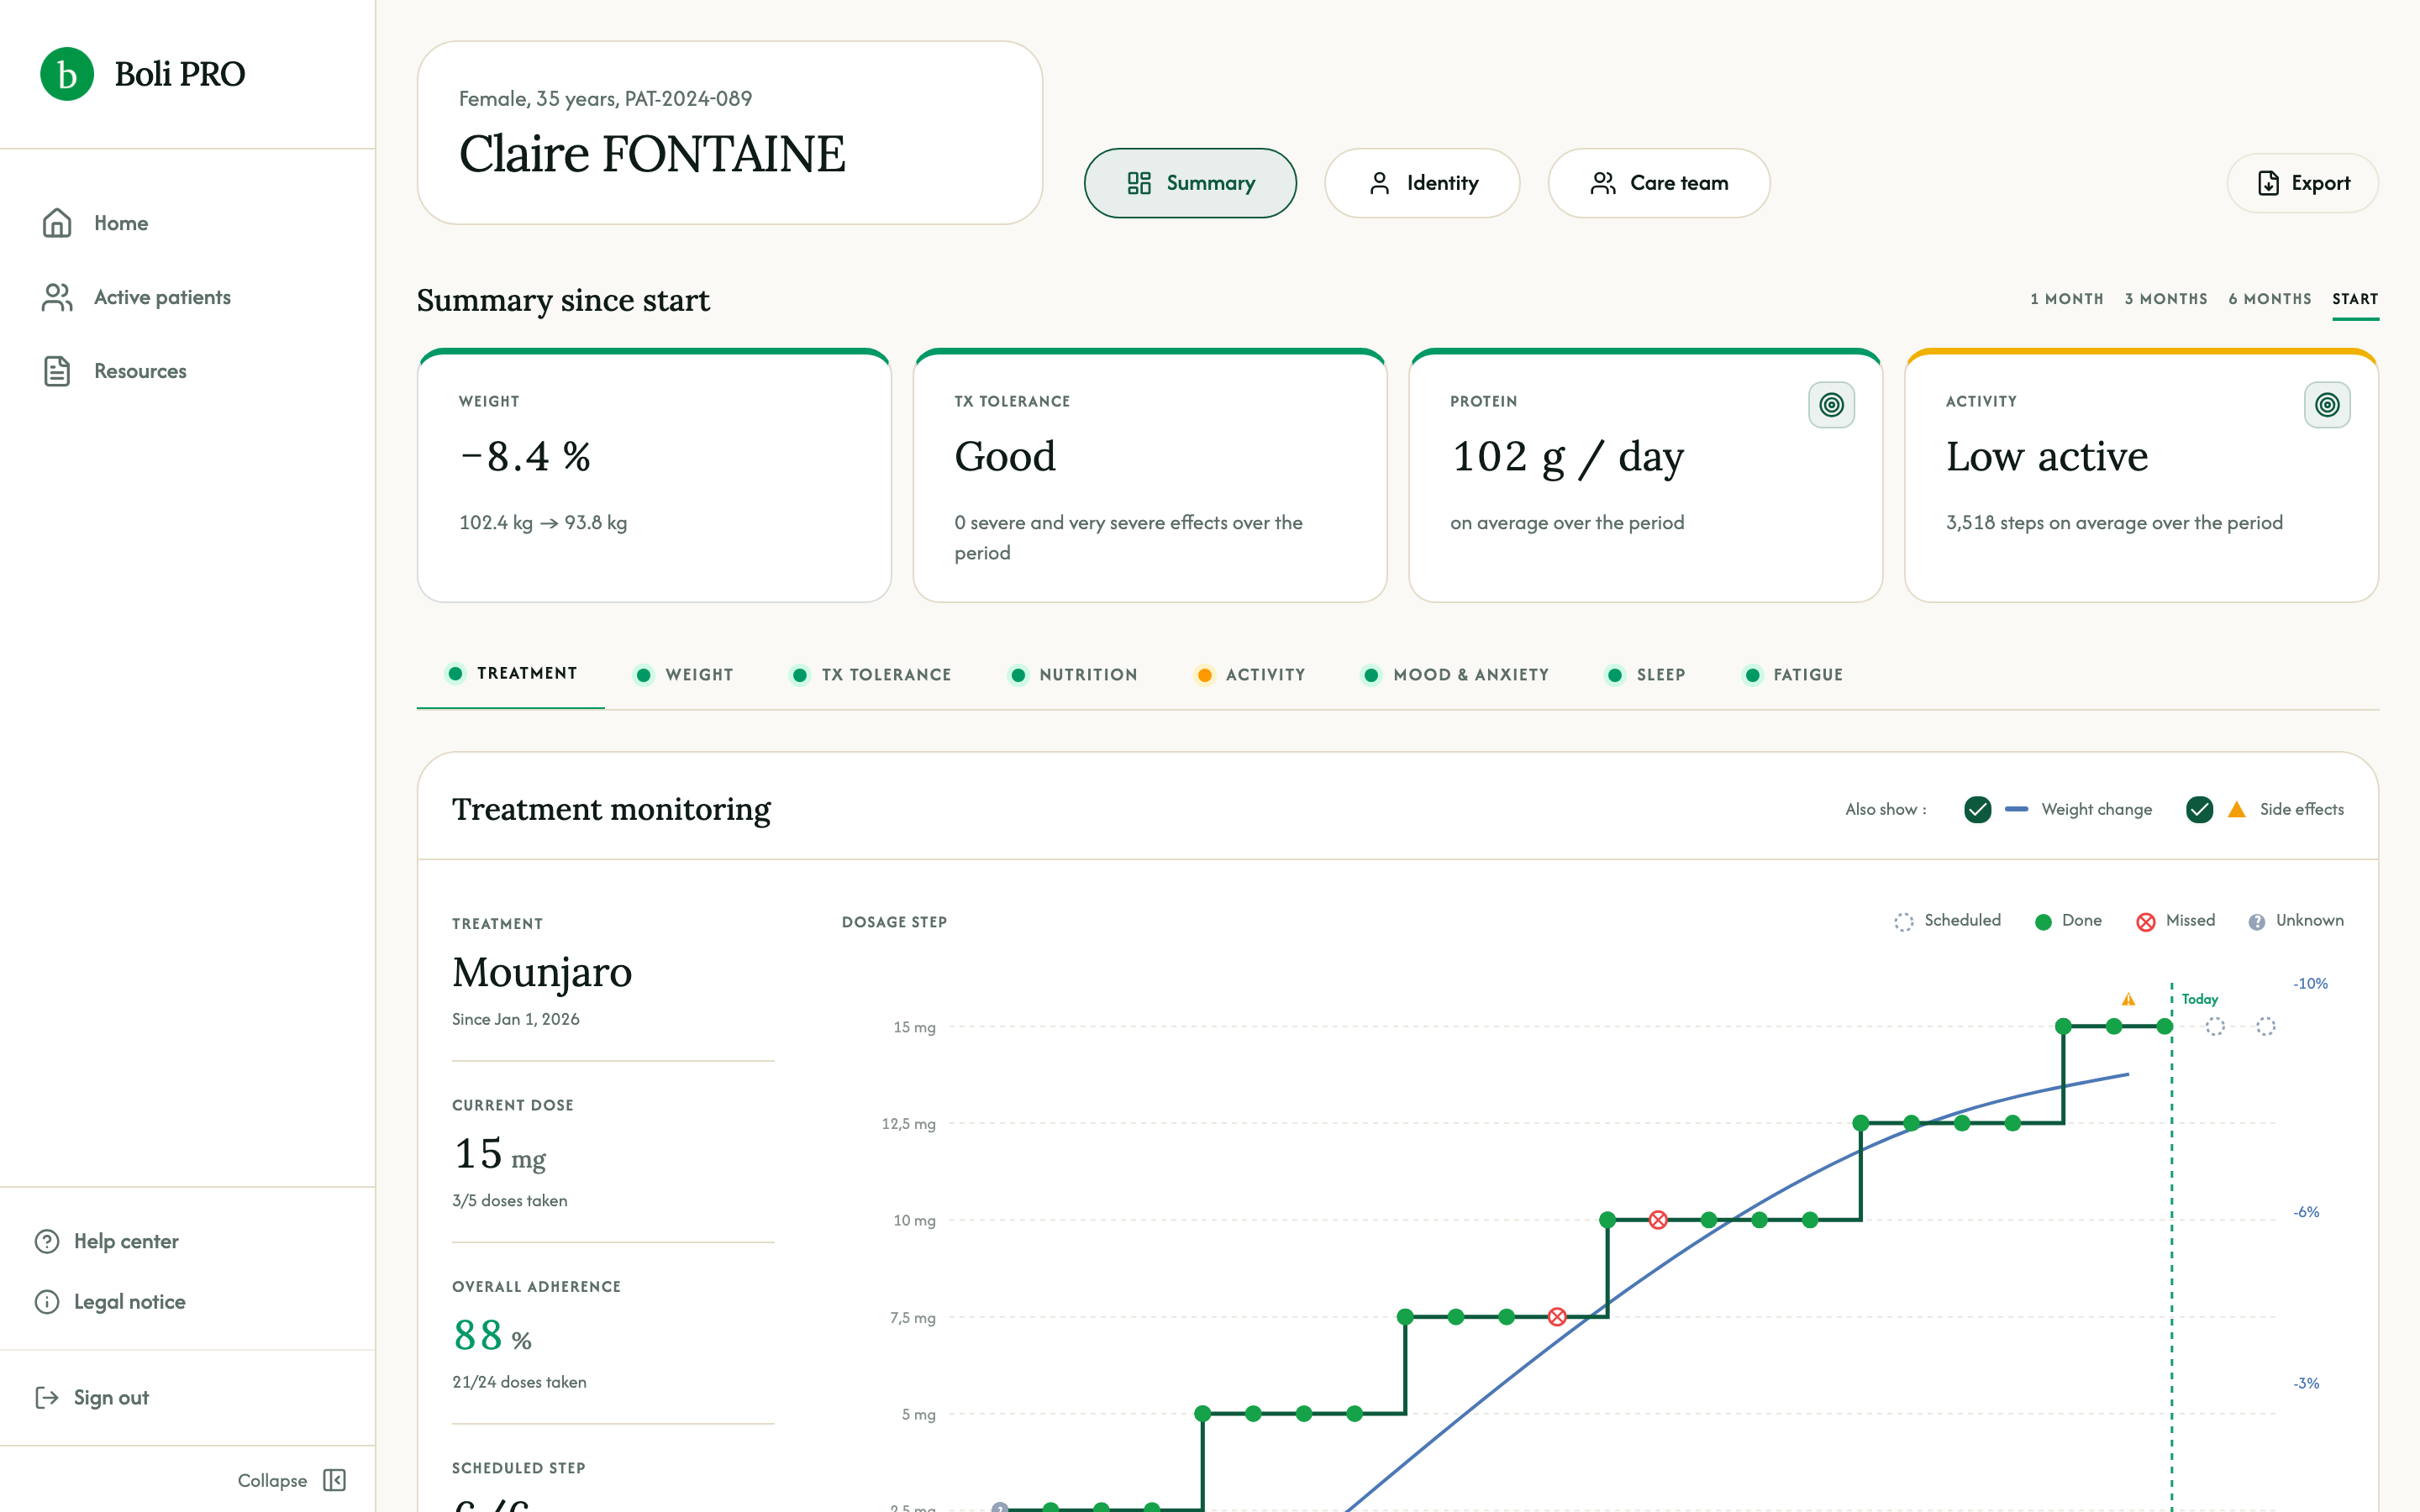The height and width of the screenshot is (1512, 2420).
Task: Open the Care team tab
Action: pos(1659,183)
